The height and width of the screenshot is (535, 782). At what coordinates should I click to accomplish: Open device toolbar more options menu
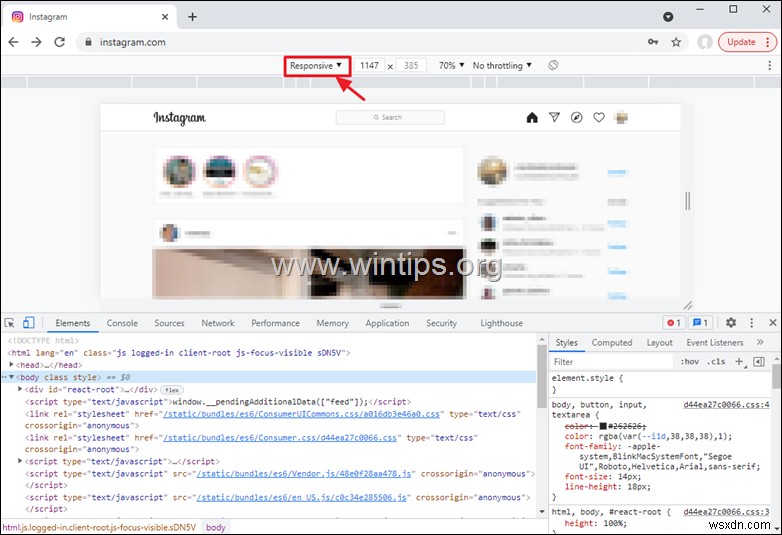point(770,66)
